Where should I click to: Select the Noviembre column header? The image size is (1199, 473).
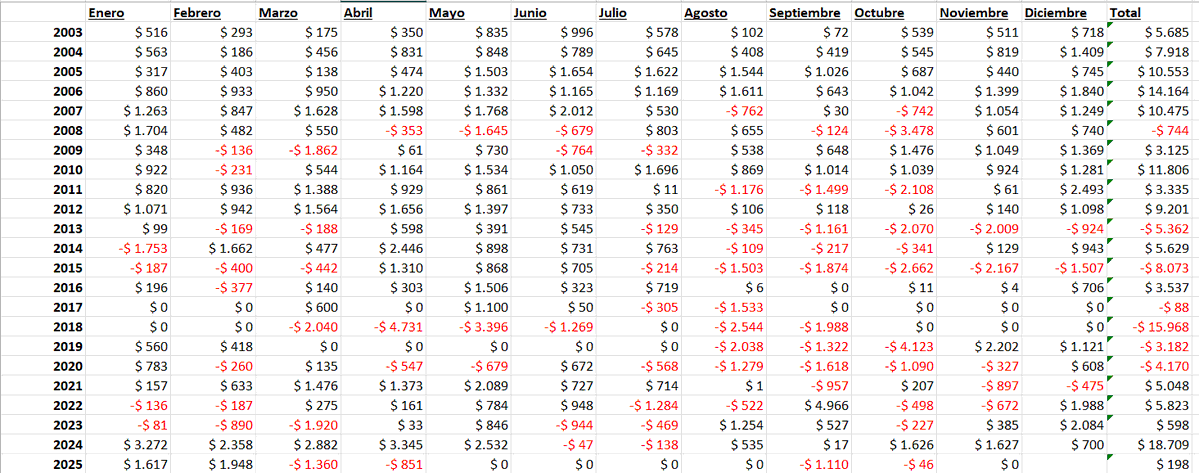[x=980, y=13]
